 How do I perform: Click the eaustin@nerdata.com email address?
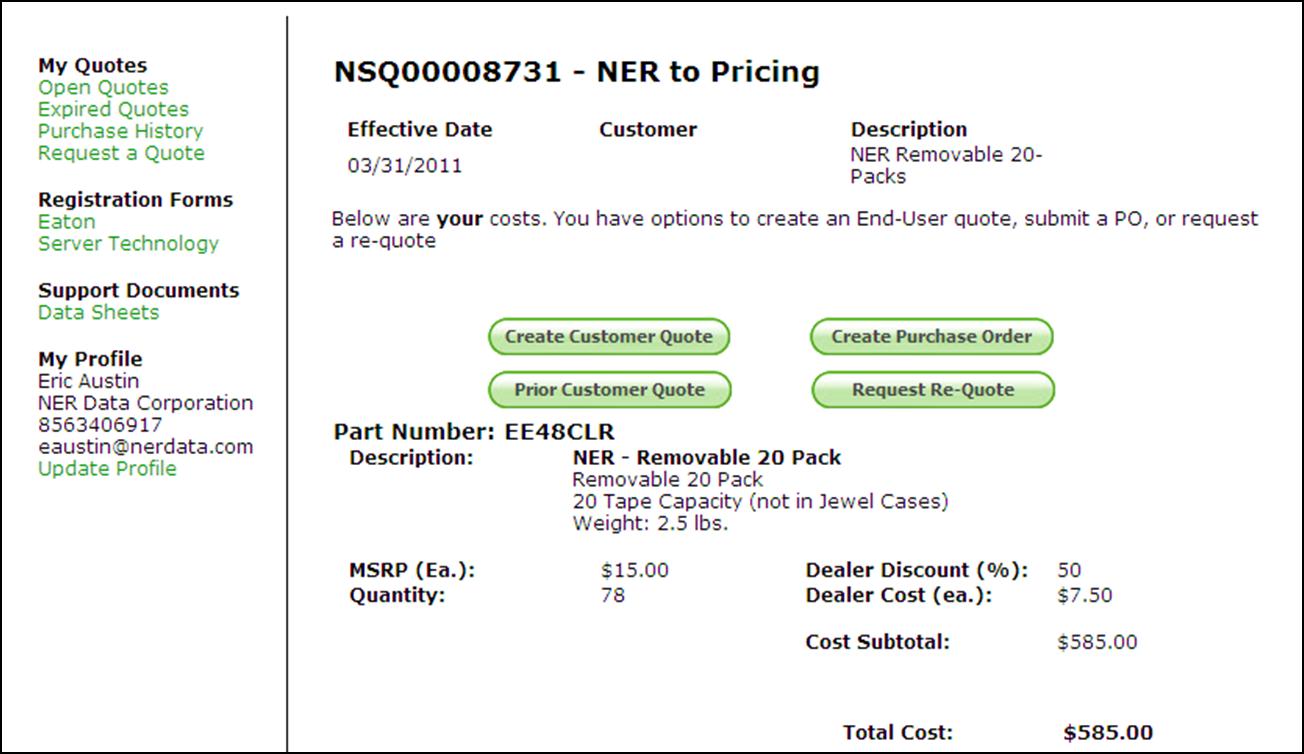[145, 447]
